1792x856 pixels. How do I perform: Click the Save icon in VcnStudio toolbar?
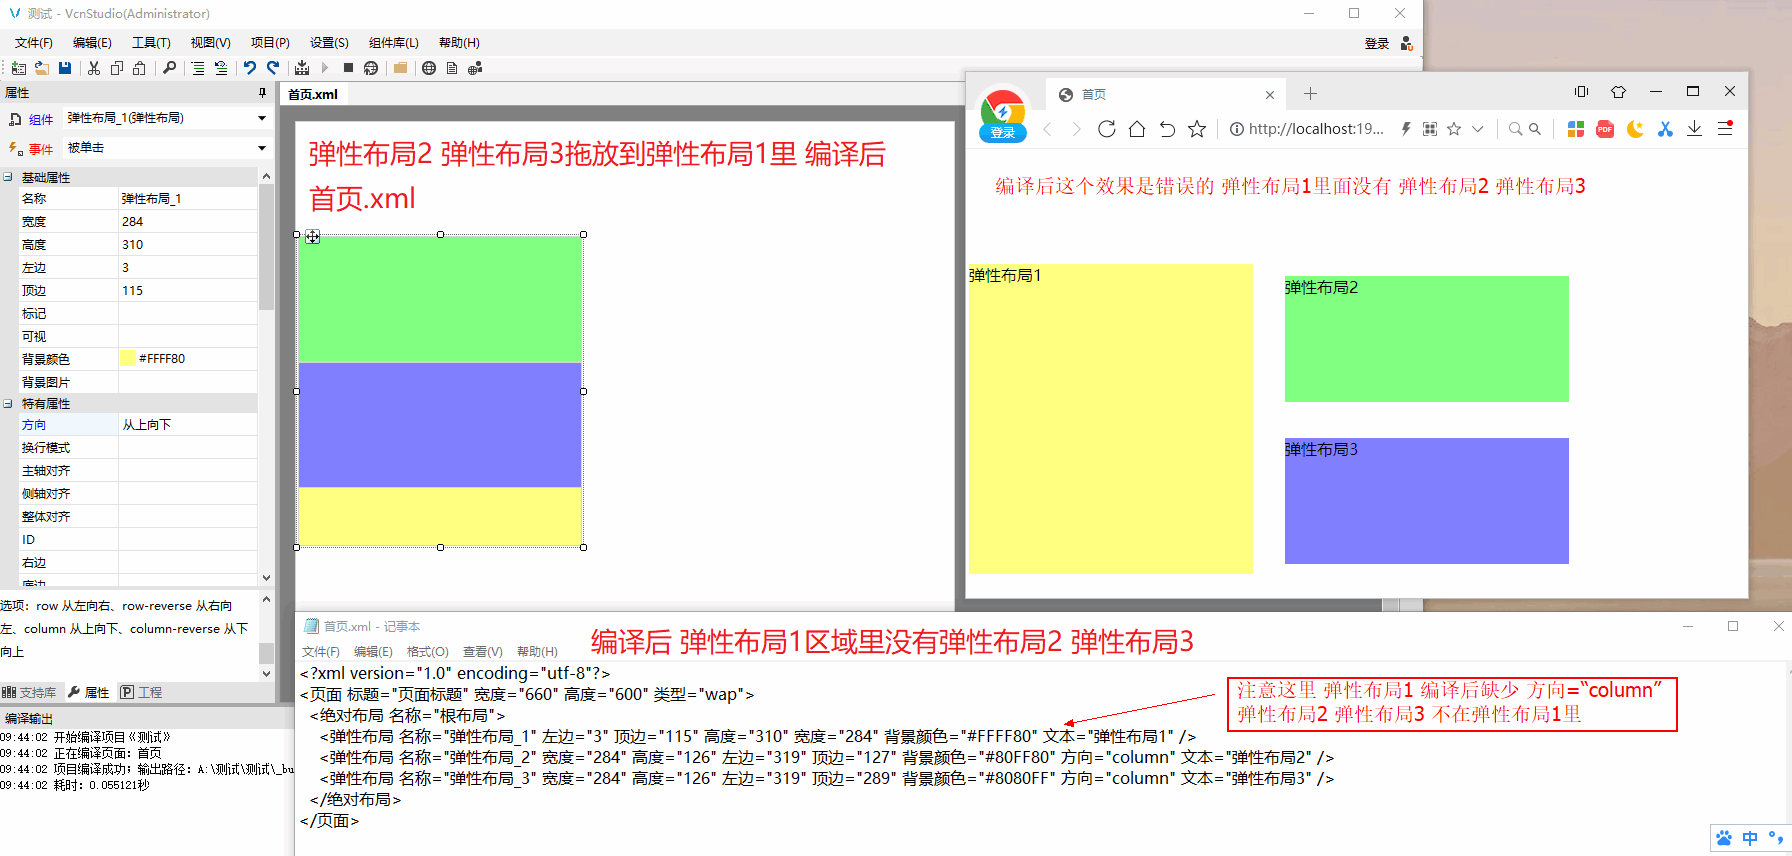65,68
